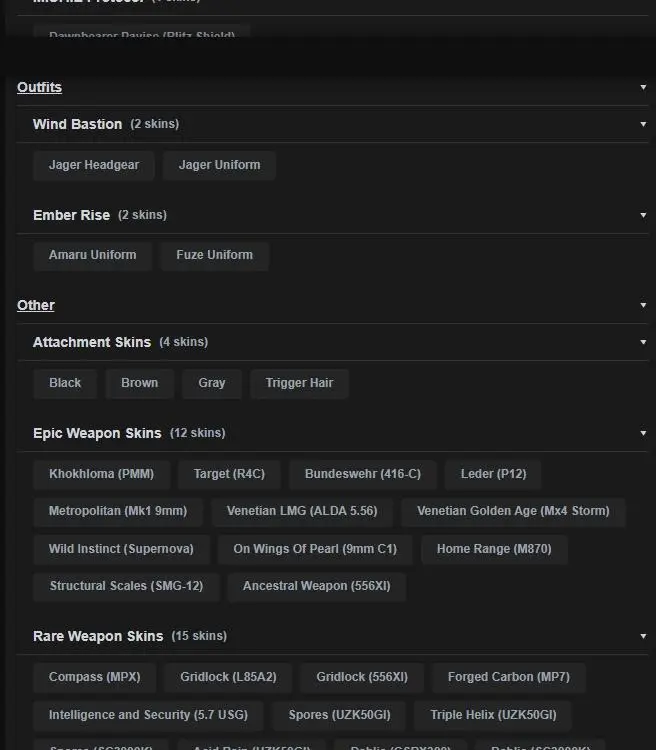The width and height of the screenshot is (656, 750).
Task: Collapse the Rare Weapon Skins arrow
Action: (x=643, y=636)
